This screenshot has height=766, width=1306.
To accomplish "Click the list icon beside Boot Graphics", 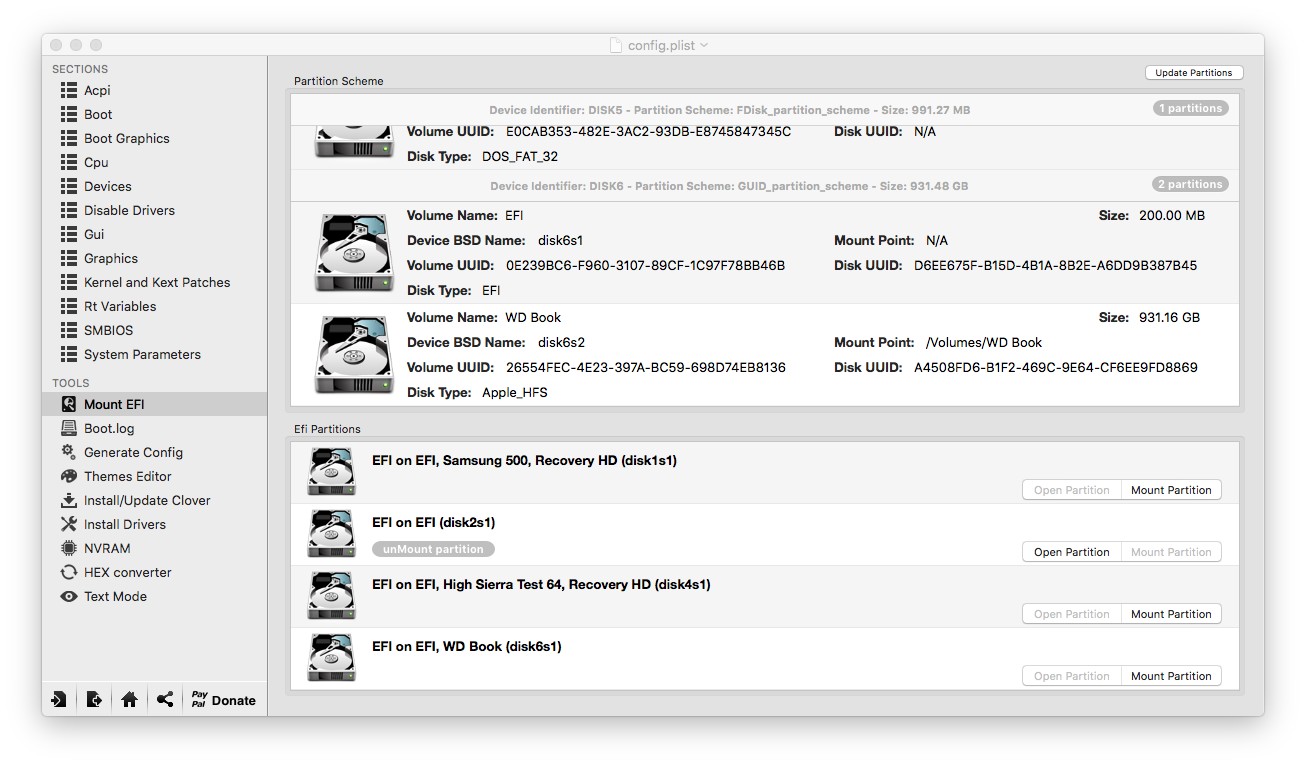I will tap(69, 138).
